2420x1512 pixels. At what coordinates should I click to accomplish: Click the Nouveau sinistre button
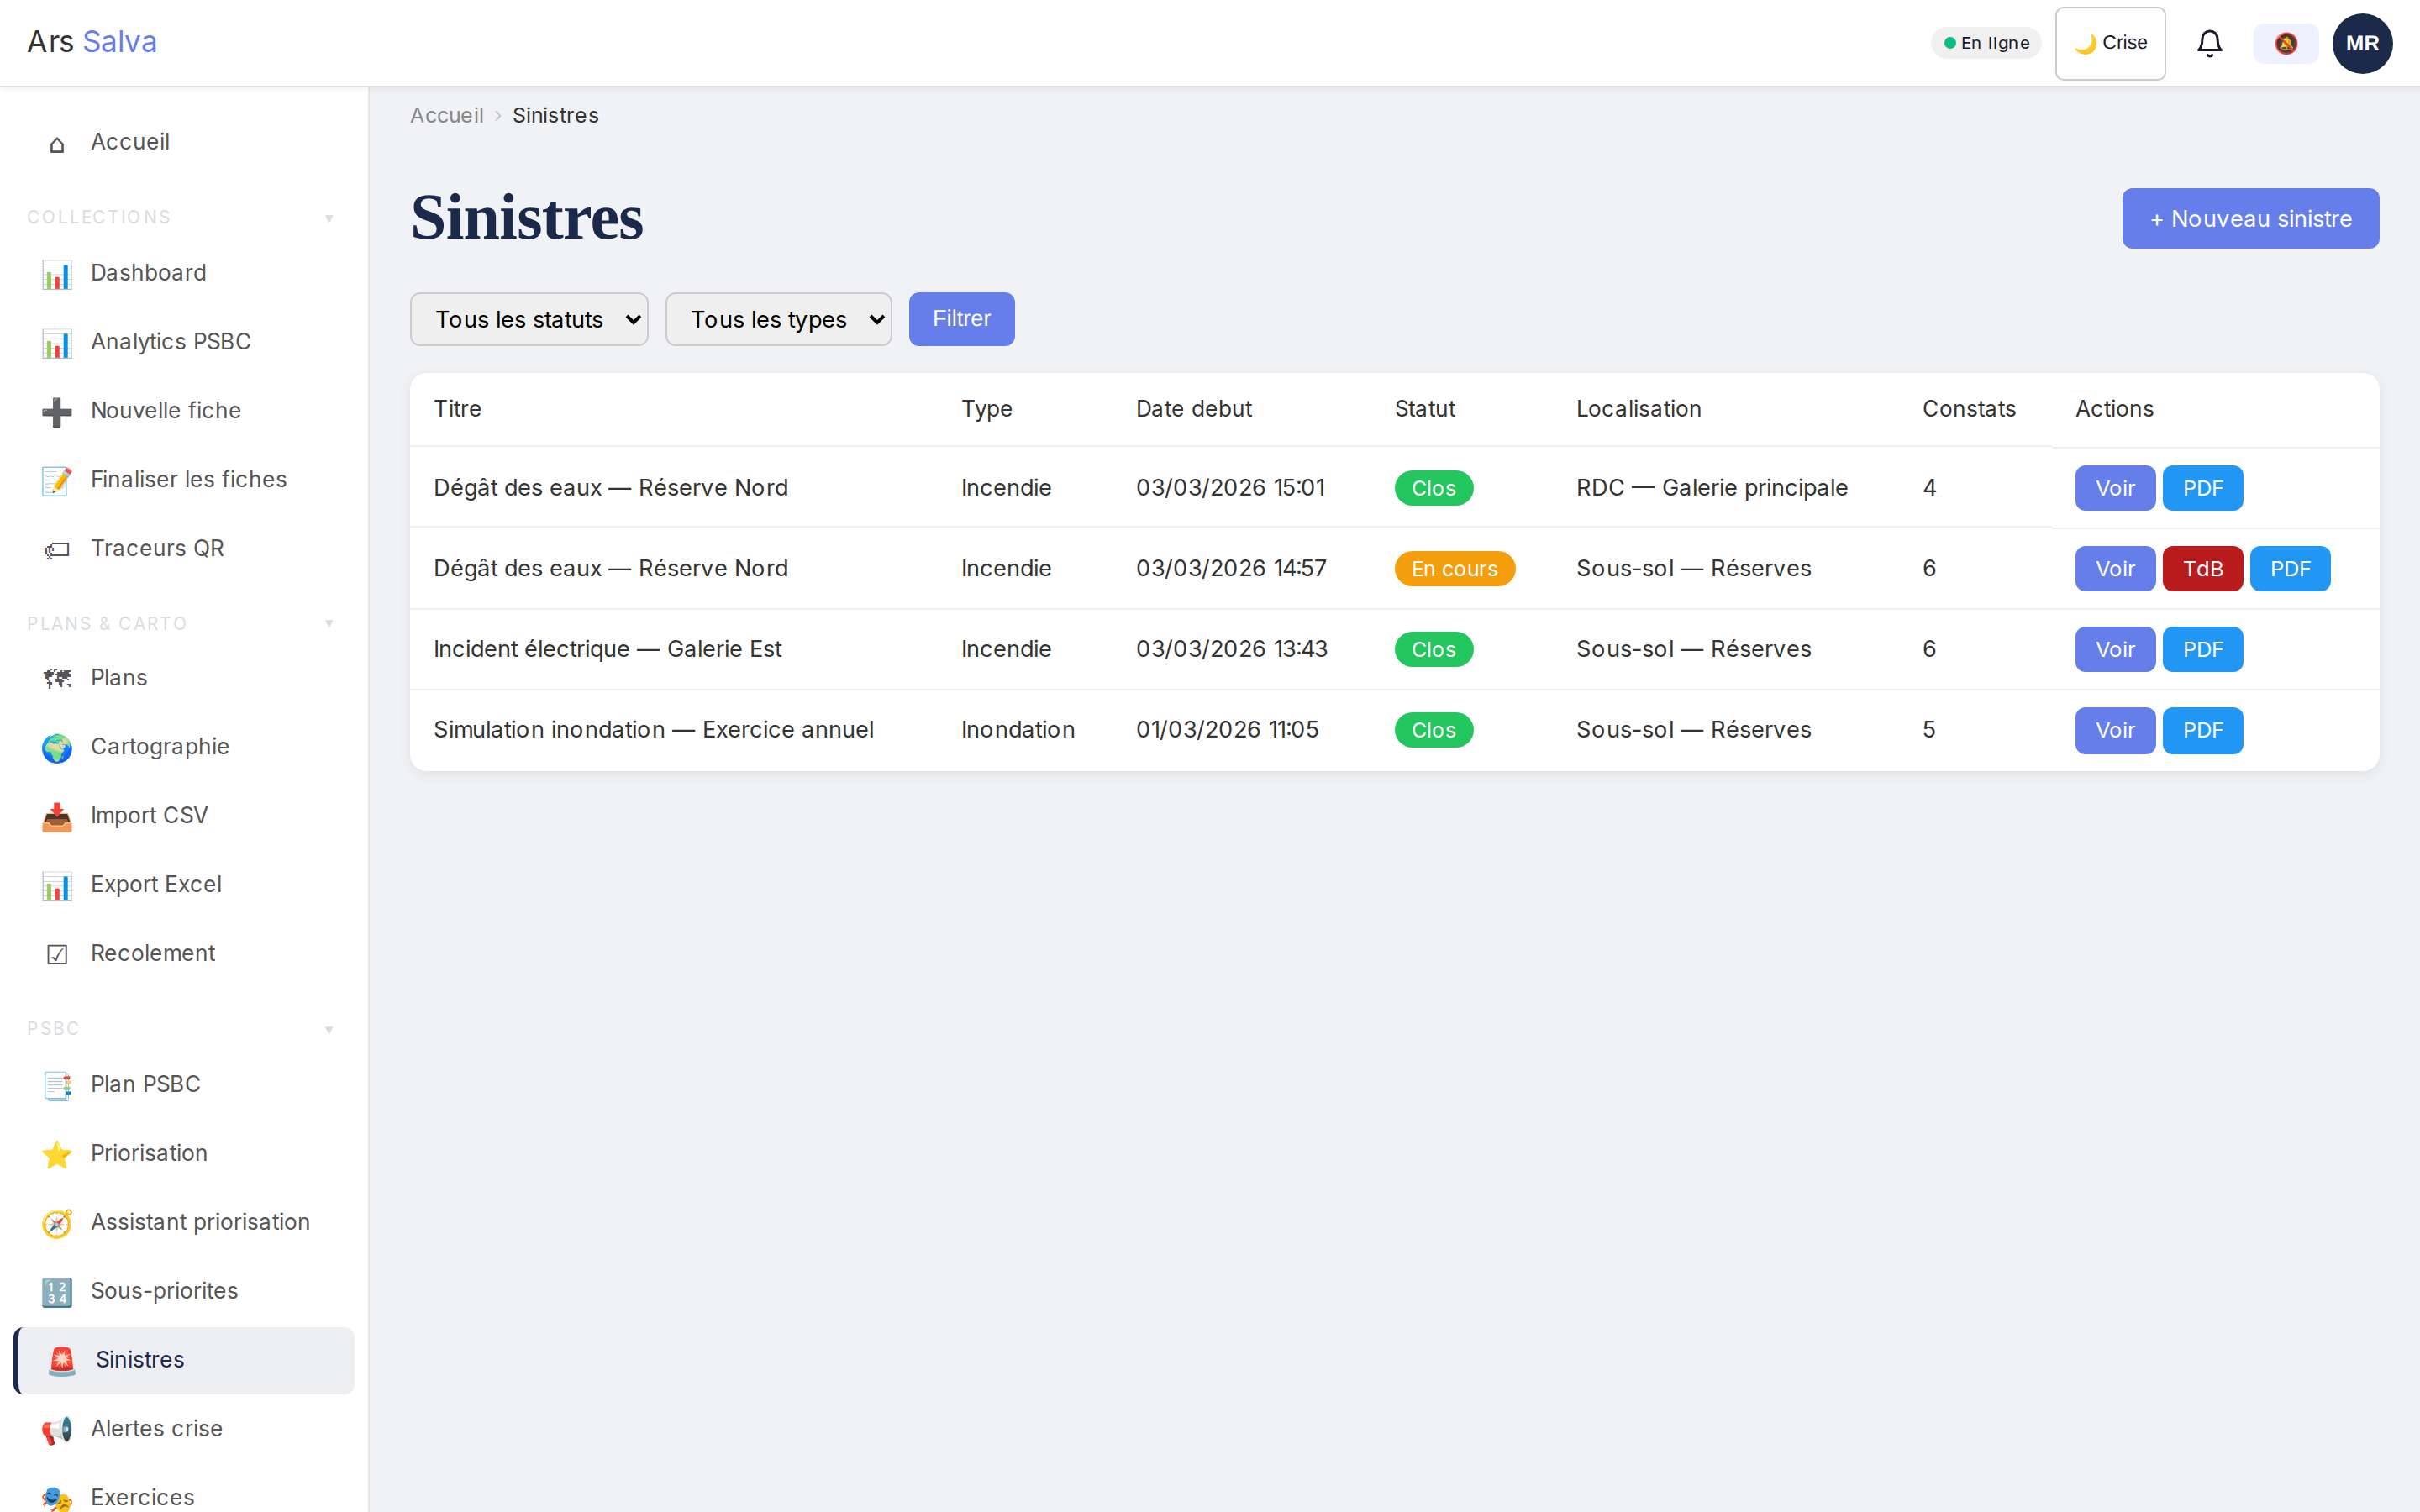pos(2250,218)
